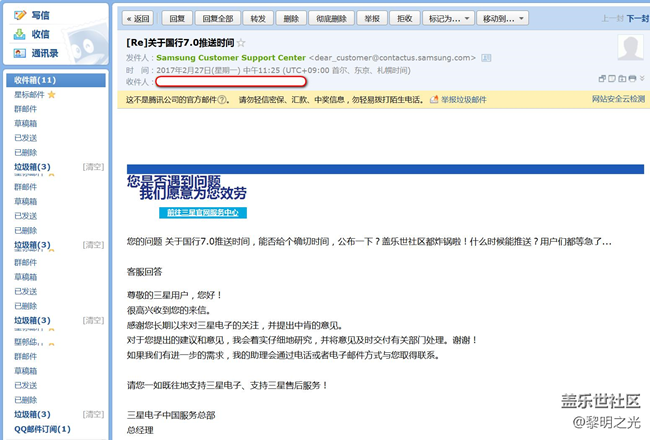Open email in new window icon
The image size is (650, 440).
pos(602,78)
